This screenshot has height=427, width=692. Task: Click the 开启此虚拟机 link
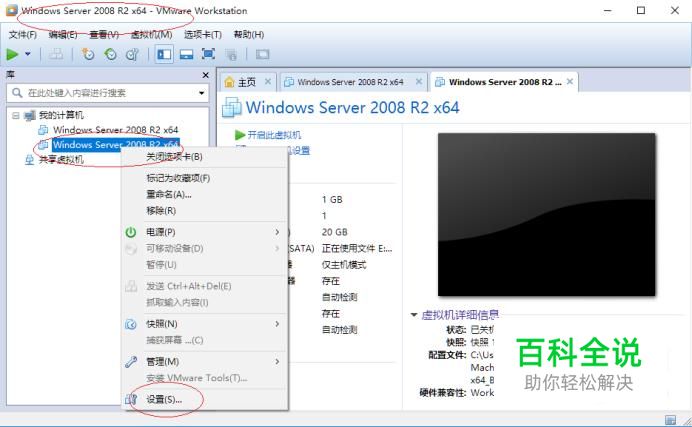(274, 135)
